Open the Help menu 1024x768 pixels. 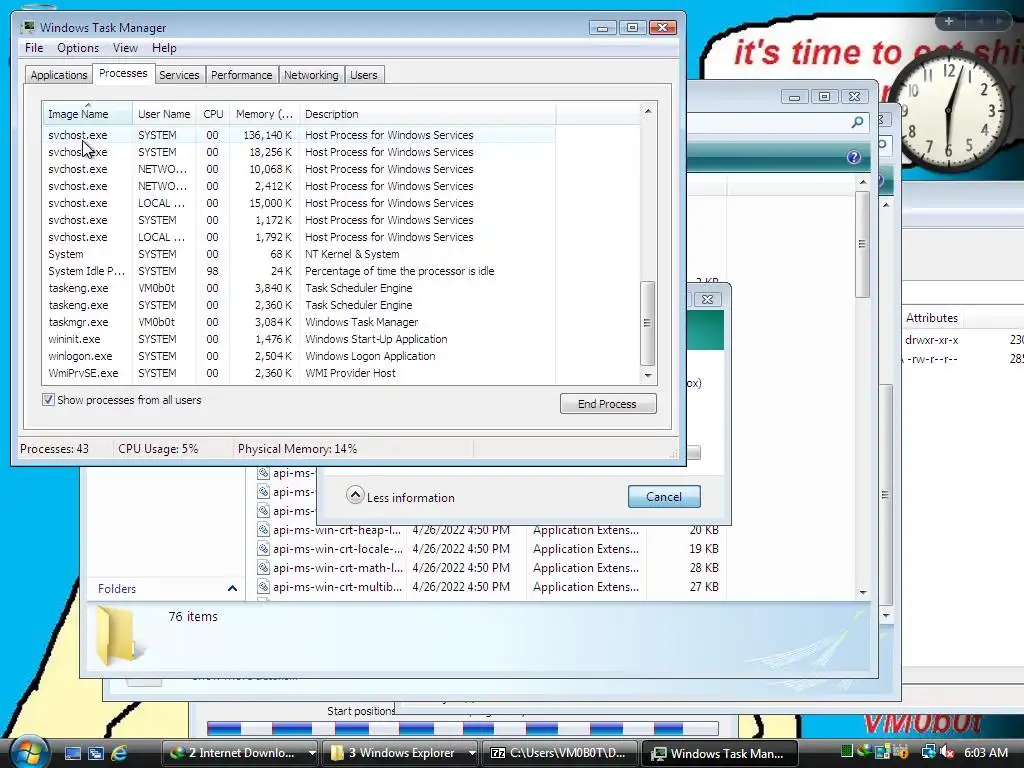[x=164, y=48]
